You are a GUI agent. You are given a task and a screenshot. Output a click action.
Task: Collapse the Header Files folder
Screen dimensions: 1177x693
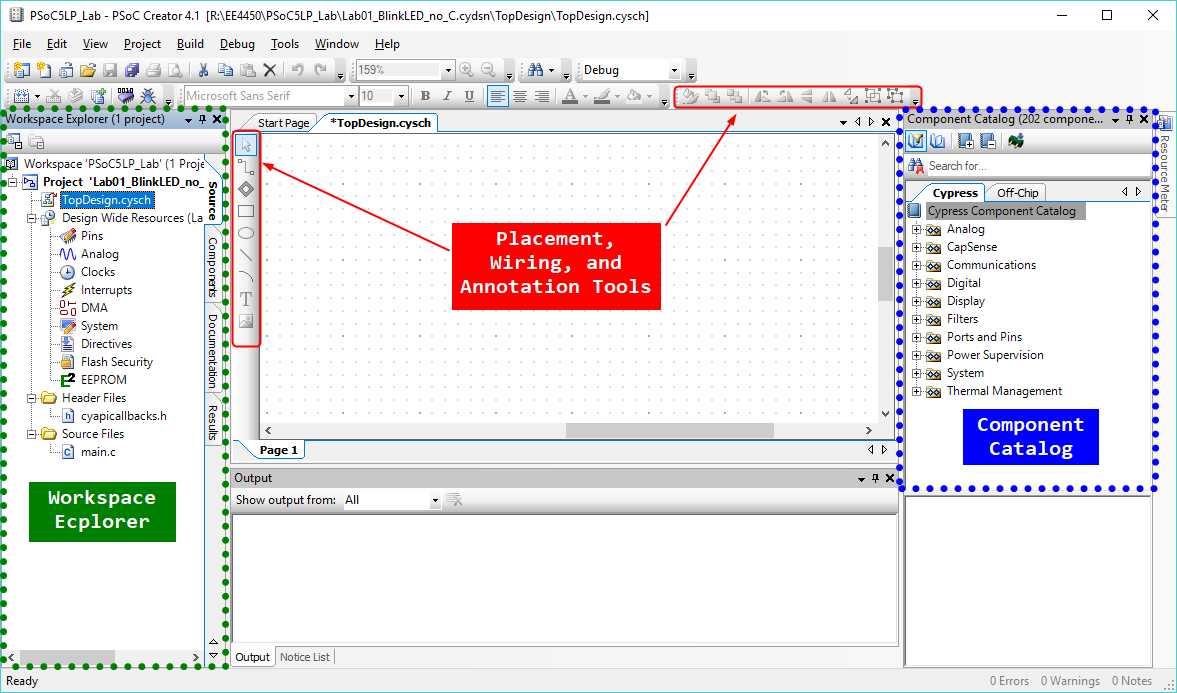(x=32, y=398)
